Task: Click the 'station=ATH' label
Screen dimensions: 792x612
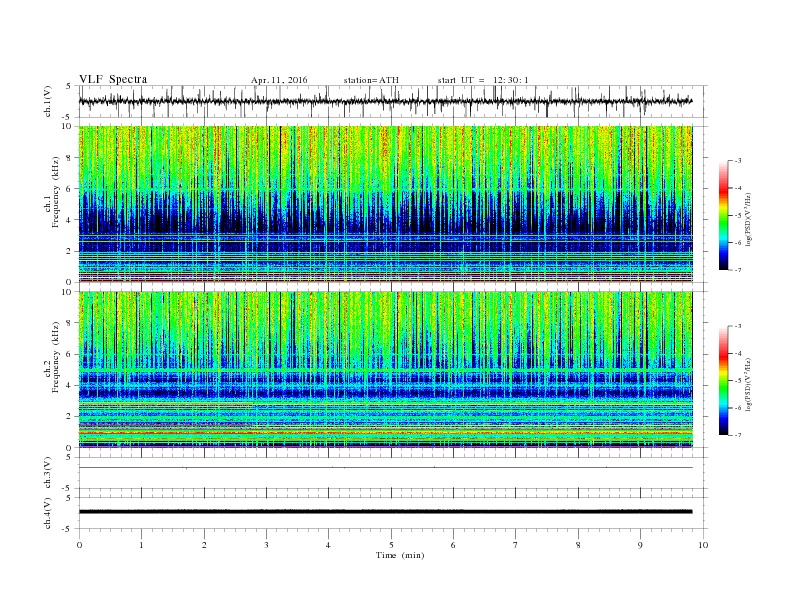Action: coord(371,80)
